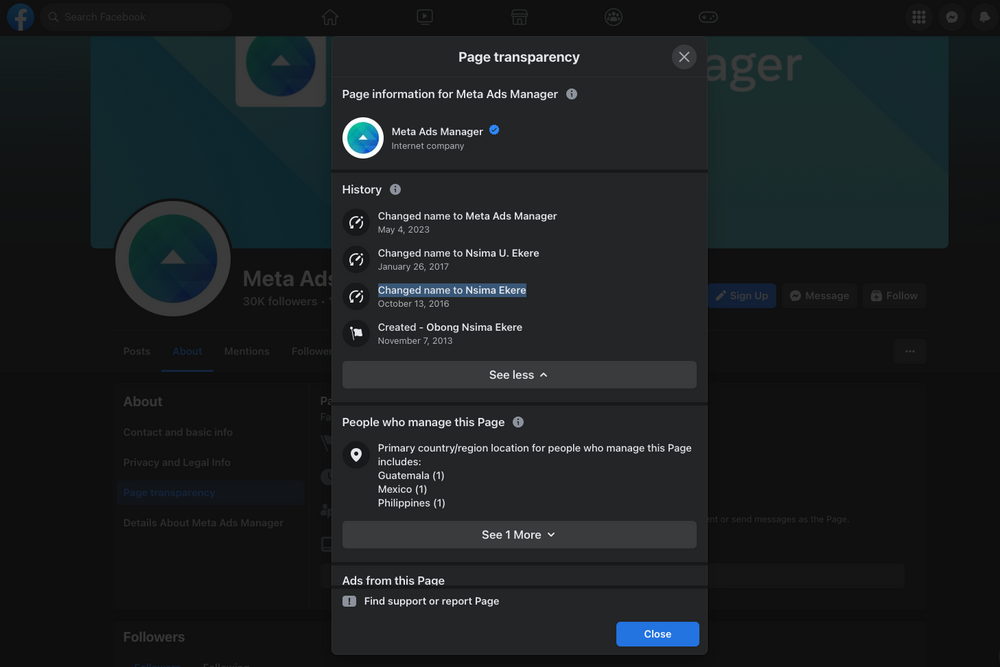The width and height of the screenshot is (1000, 667).
Task: Click location pin icon for primary country
Action: click(x=357, y=454)
